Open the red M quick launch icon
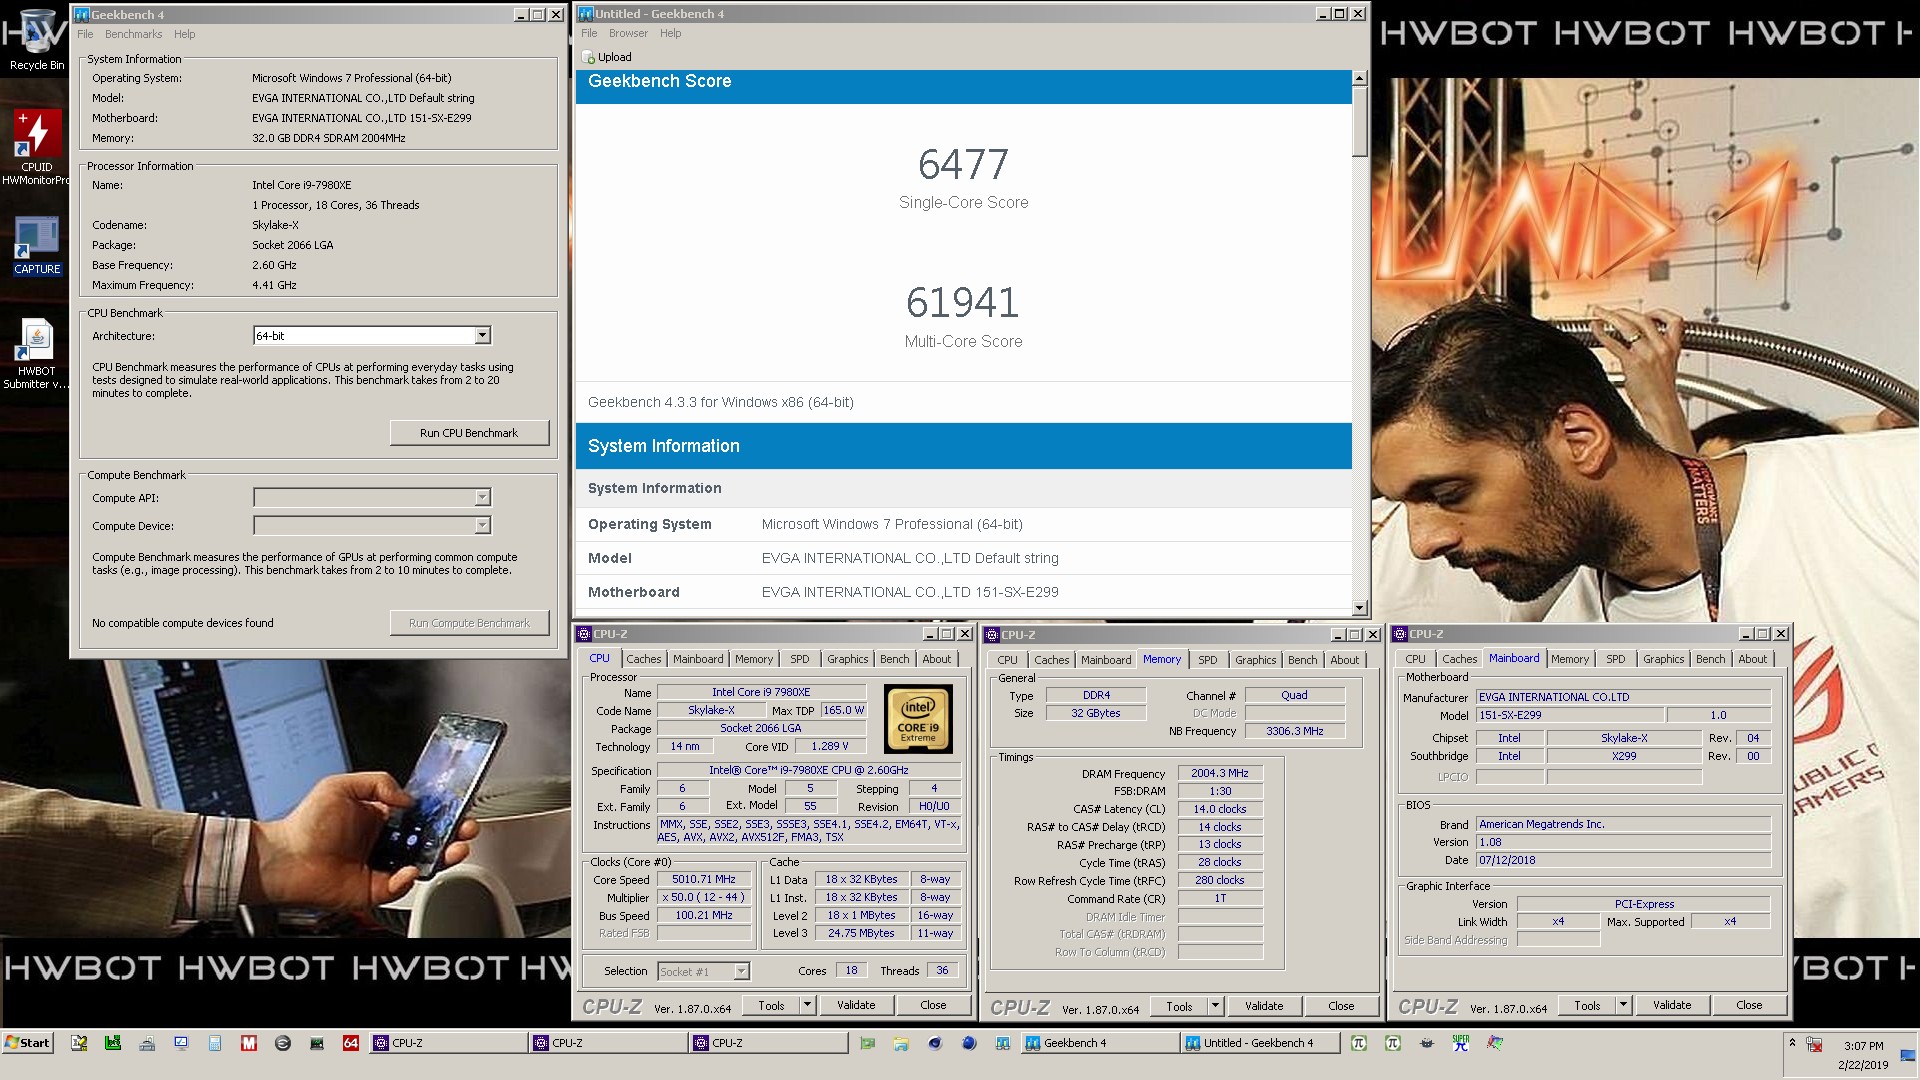Image resolution: width=1920 pixels, height=1080 pixels. [248, 1043]
